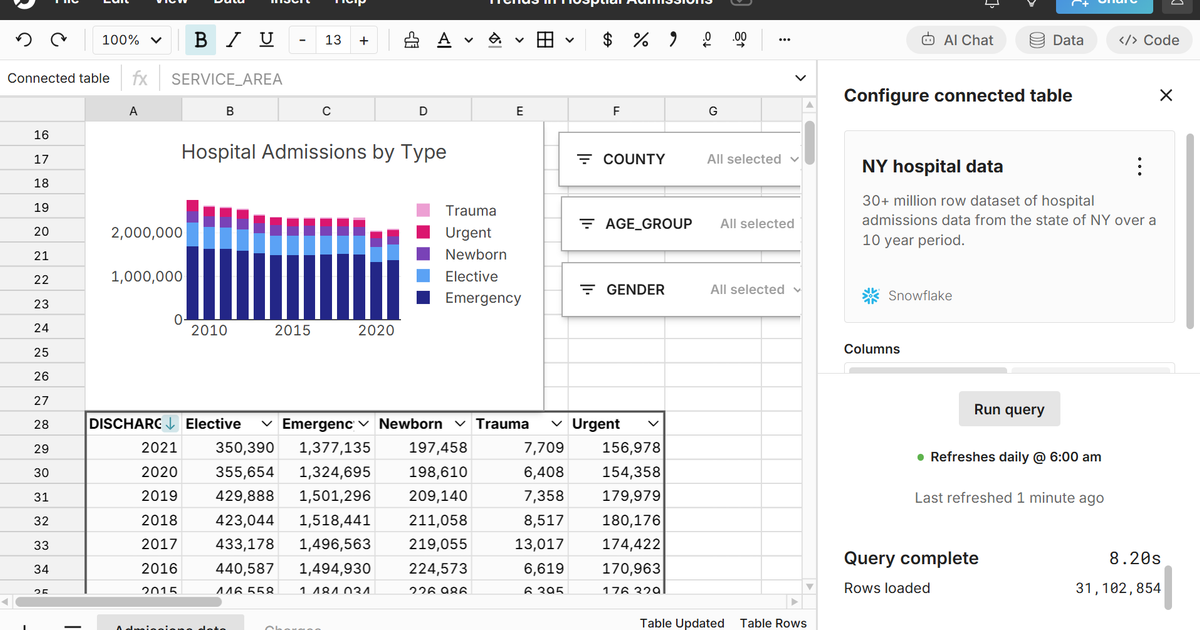Click the Emergency legend color swatch
Viewport: 1200px width, 630px height.
(x=424, y=298)
